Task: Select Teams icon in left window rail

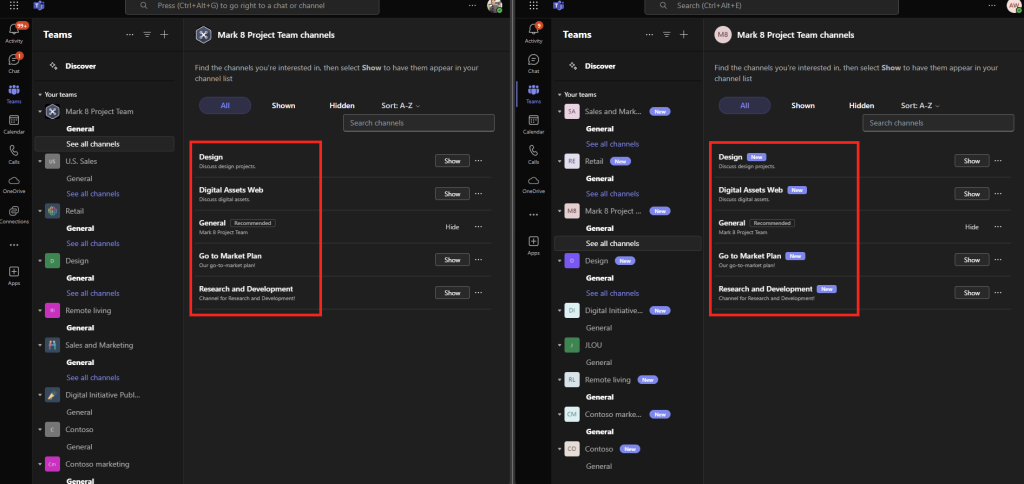Action: (14, 93)
